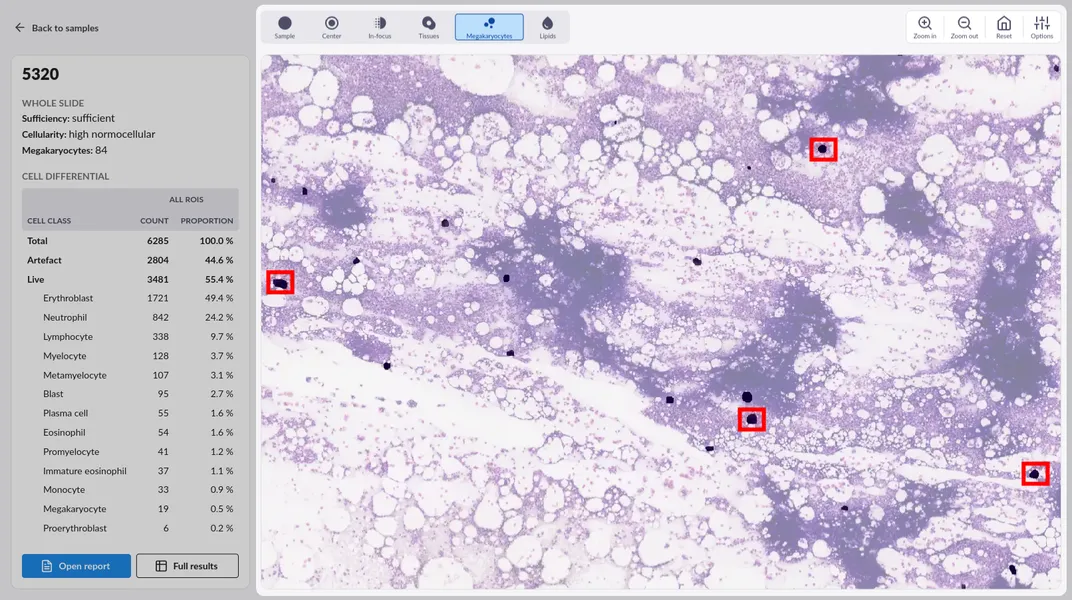Select the Erythroblast row
The image size is (1072, 600).
tap(130, 298)
